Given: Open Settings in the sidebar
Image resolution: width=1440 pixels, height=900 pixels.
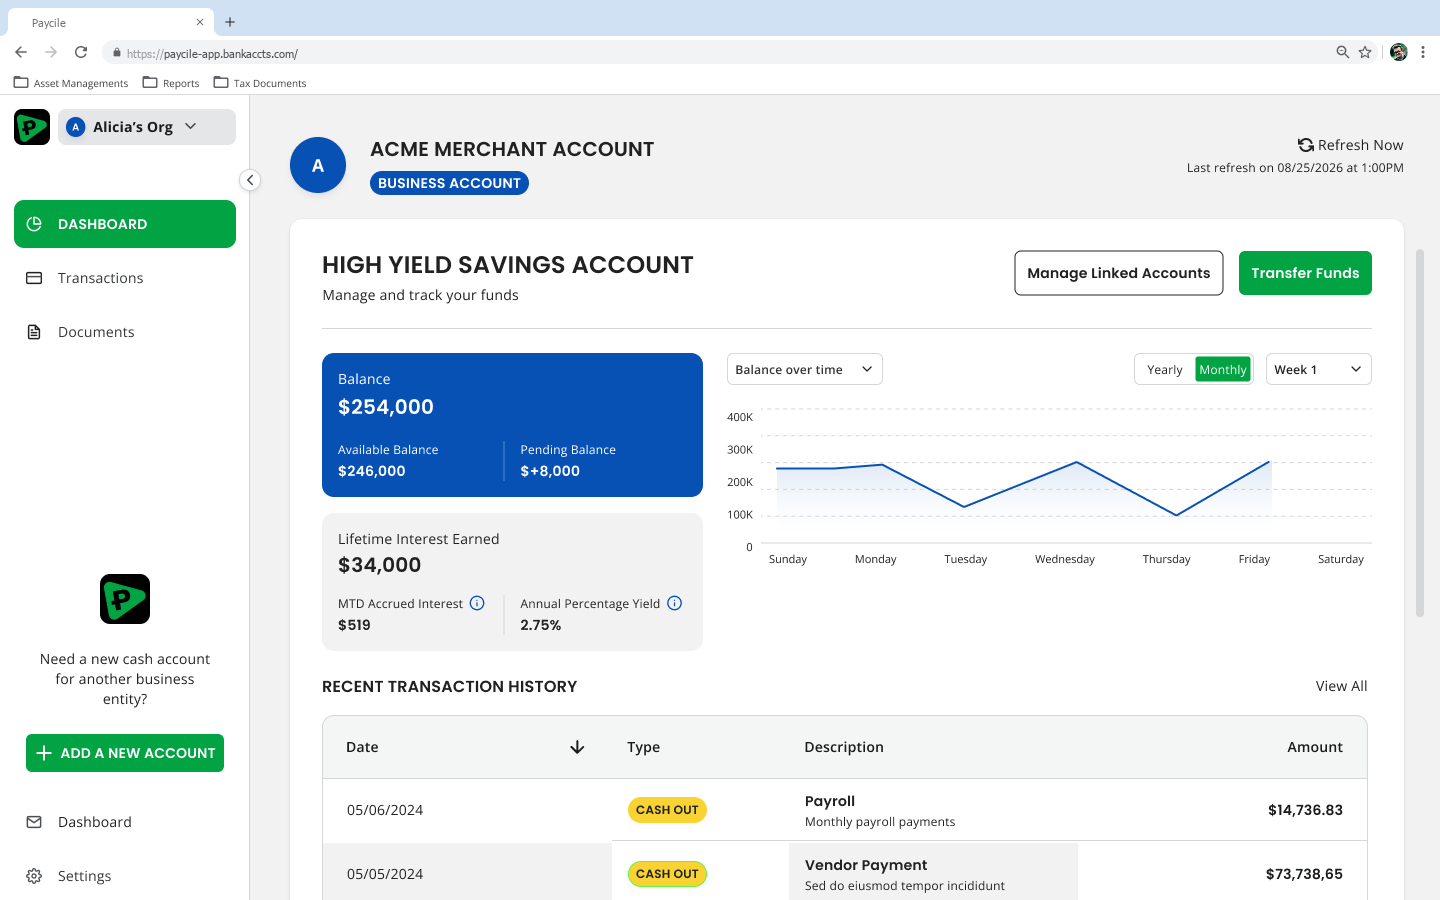Looking at the screenshot, I should coord(125,876).
